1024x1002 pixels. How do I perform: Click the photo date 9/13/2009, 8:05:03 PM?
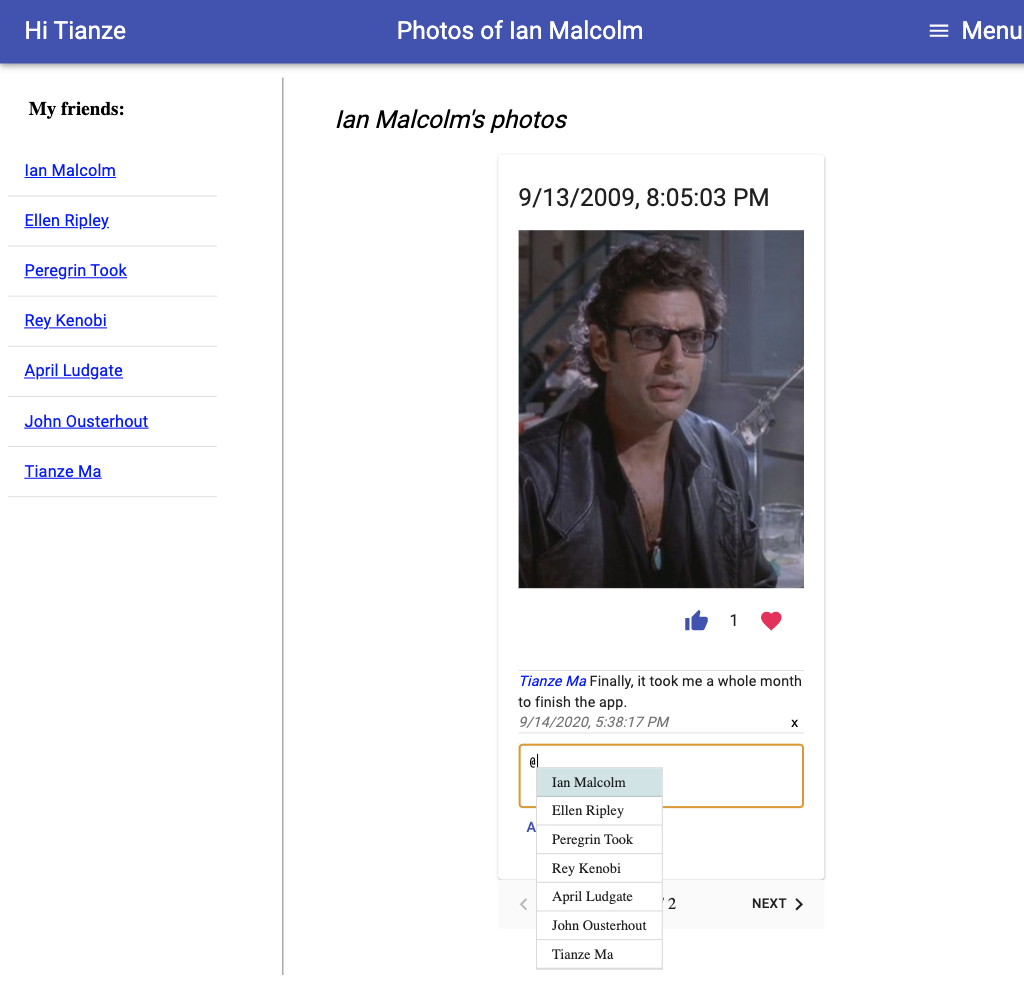tap(643, 198)
